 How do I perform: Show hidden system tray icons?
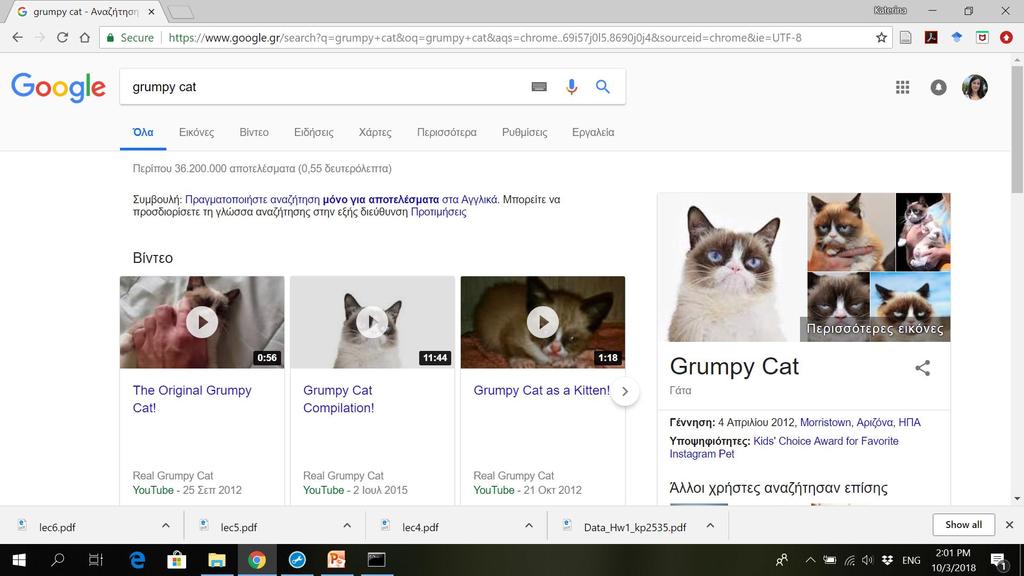(x=810, y=560)
